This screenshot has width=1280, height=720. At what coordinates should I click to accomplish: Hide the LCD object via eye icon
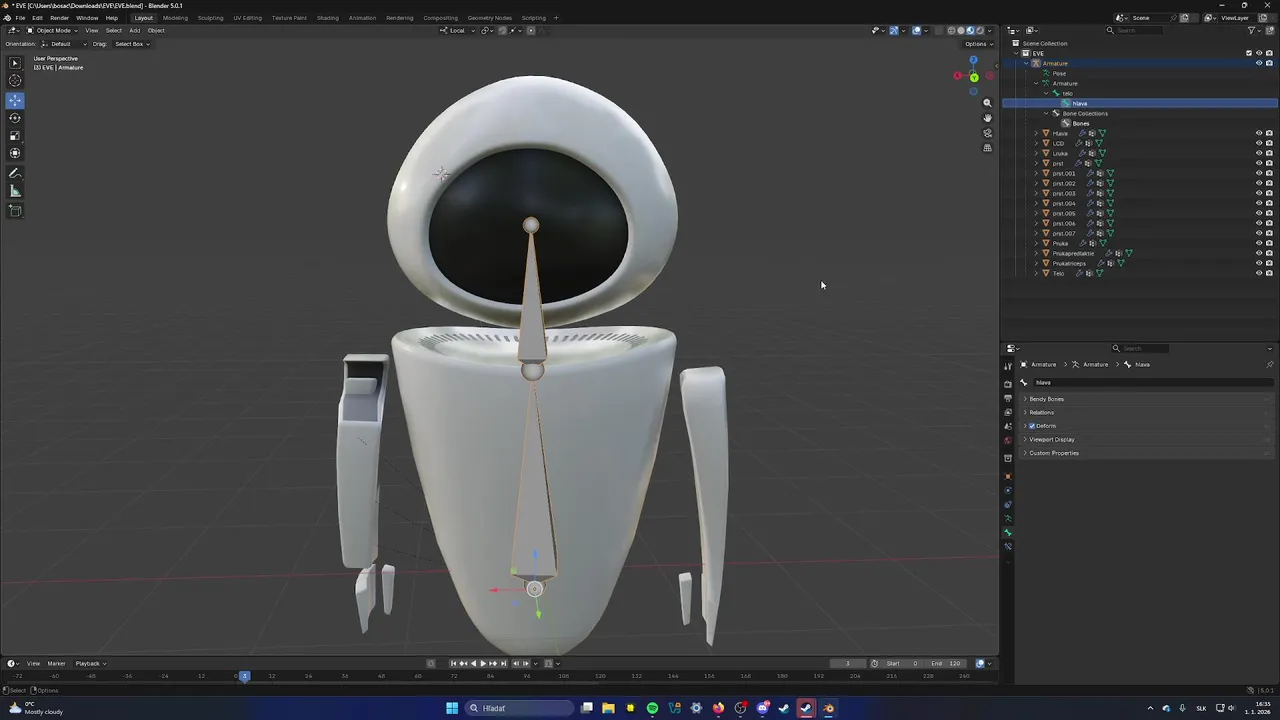(x=1259, y=143)
